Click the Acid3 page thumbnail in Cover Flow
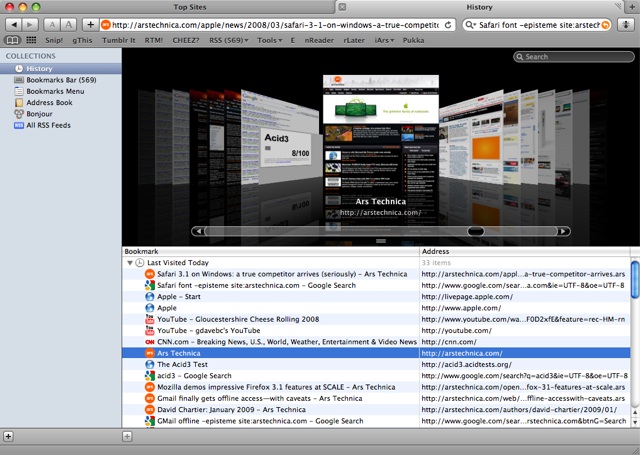This screenshot has height=455, width=640. 286,148
